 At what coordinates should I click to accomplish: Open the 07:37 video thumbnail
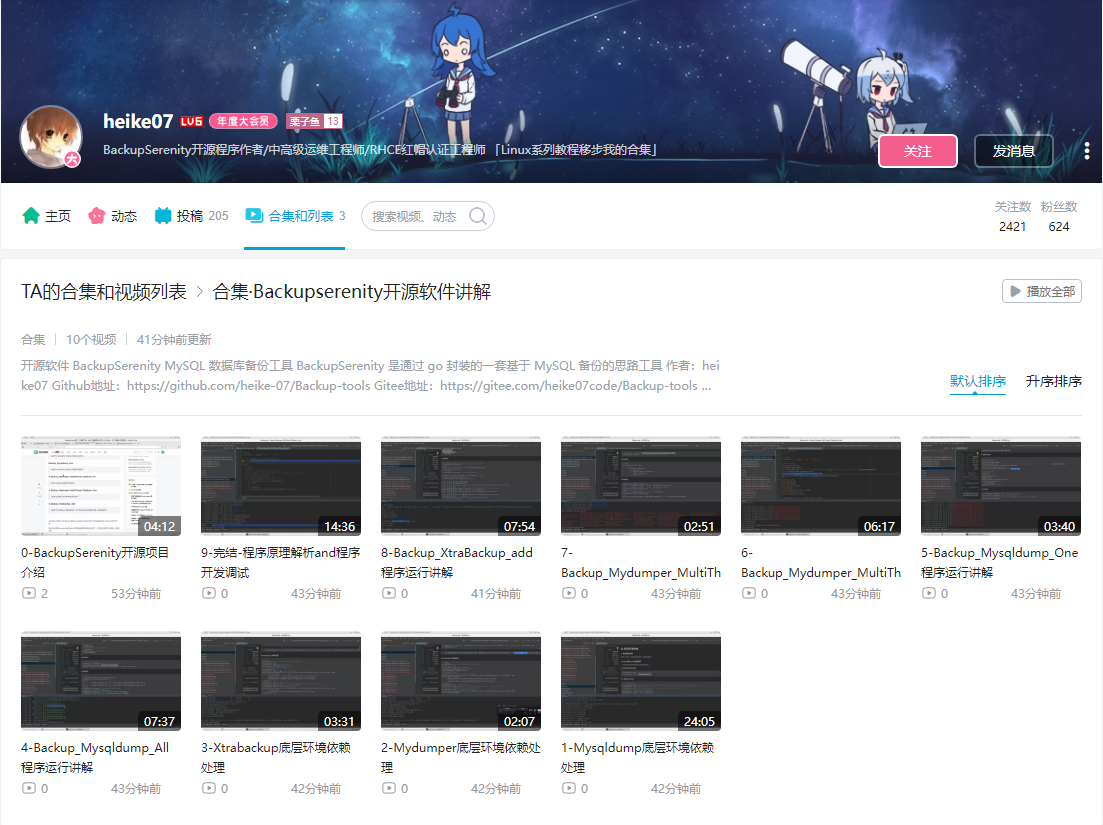[101, 681]
